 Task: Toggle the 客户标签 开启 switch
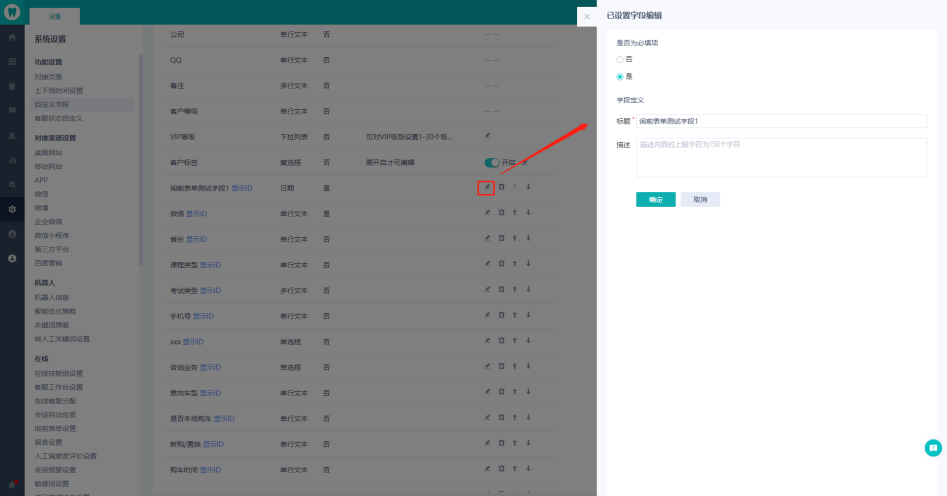[x=492, y=163]
